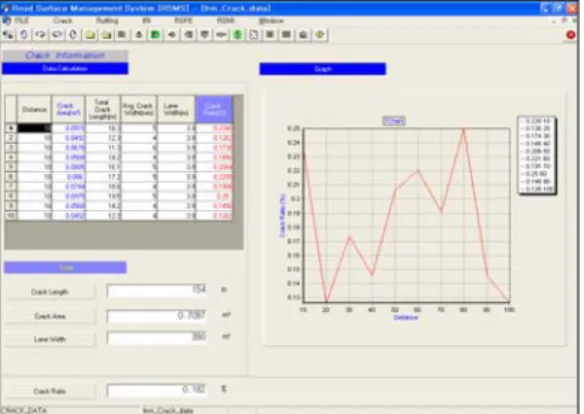Click the Lane Width column header in the table

(x=176, y=109)
